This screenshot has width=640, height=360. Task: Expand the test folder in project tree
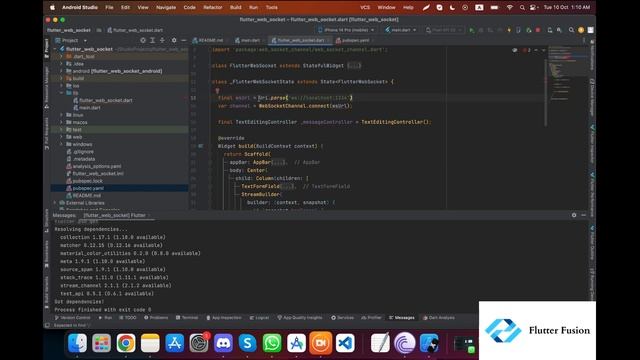click(61, 130)
